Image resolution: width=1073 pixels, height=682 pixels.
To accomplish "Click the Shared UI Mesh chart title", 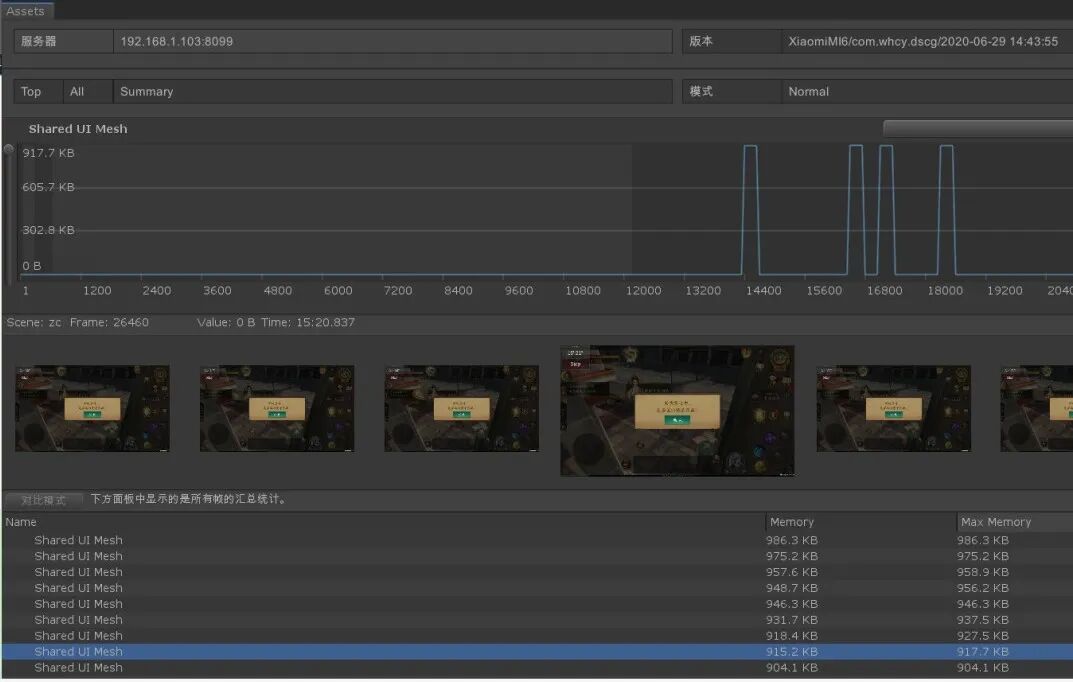I will pyautogui.click(x=78, y=129).
